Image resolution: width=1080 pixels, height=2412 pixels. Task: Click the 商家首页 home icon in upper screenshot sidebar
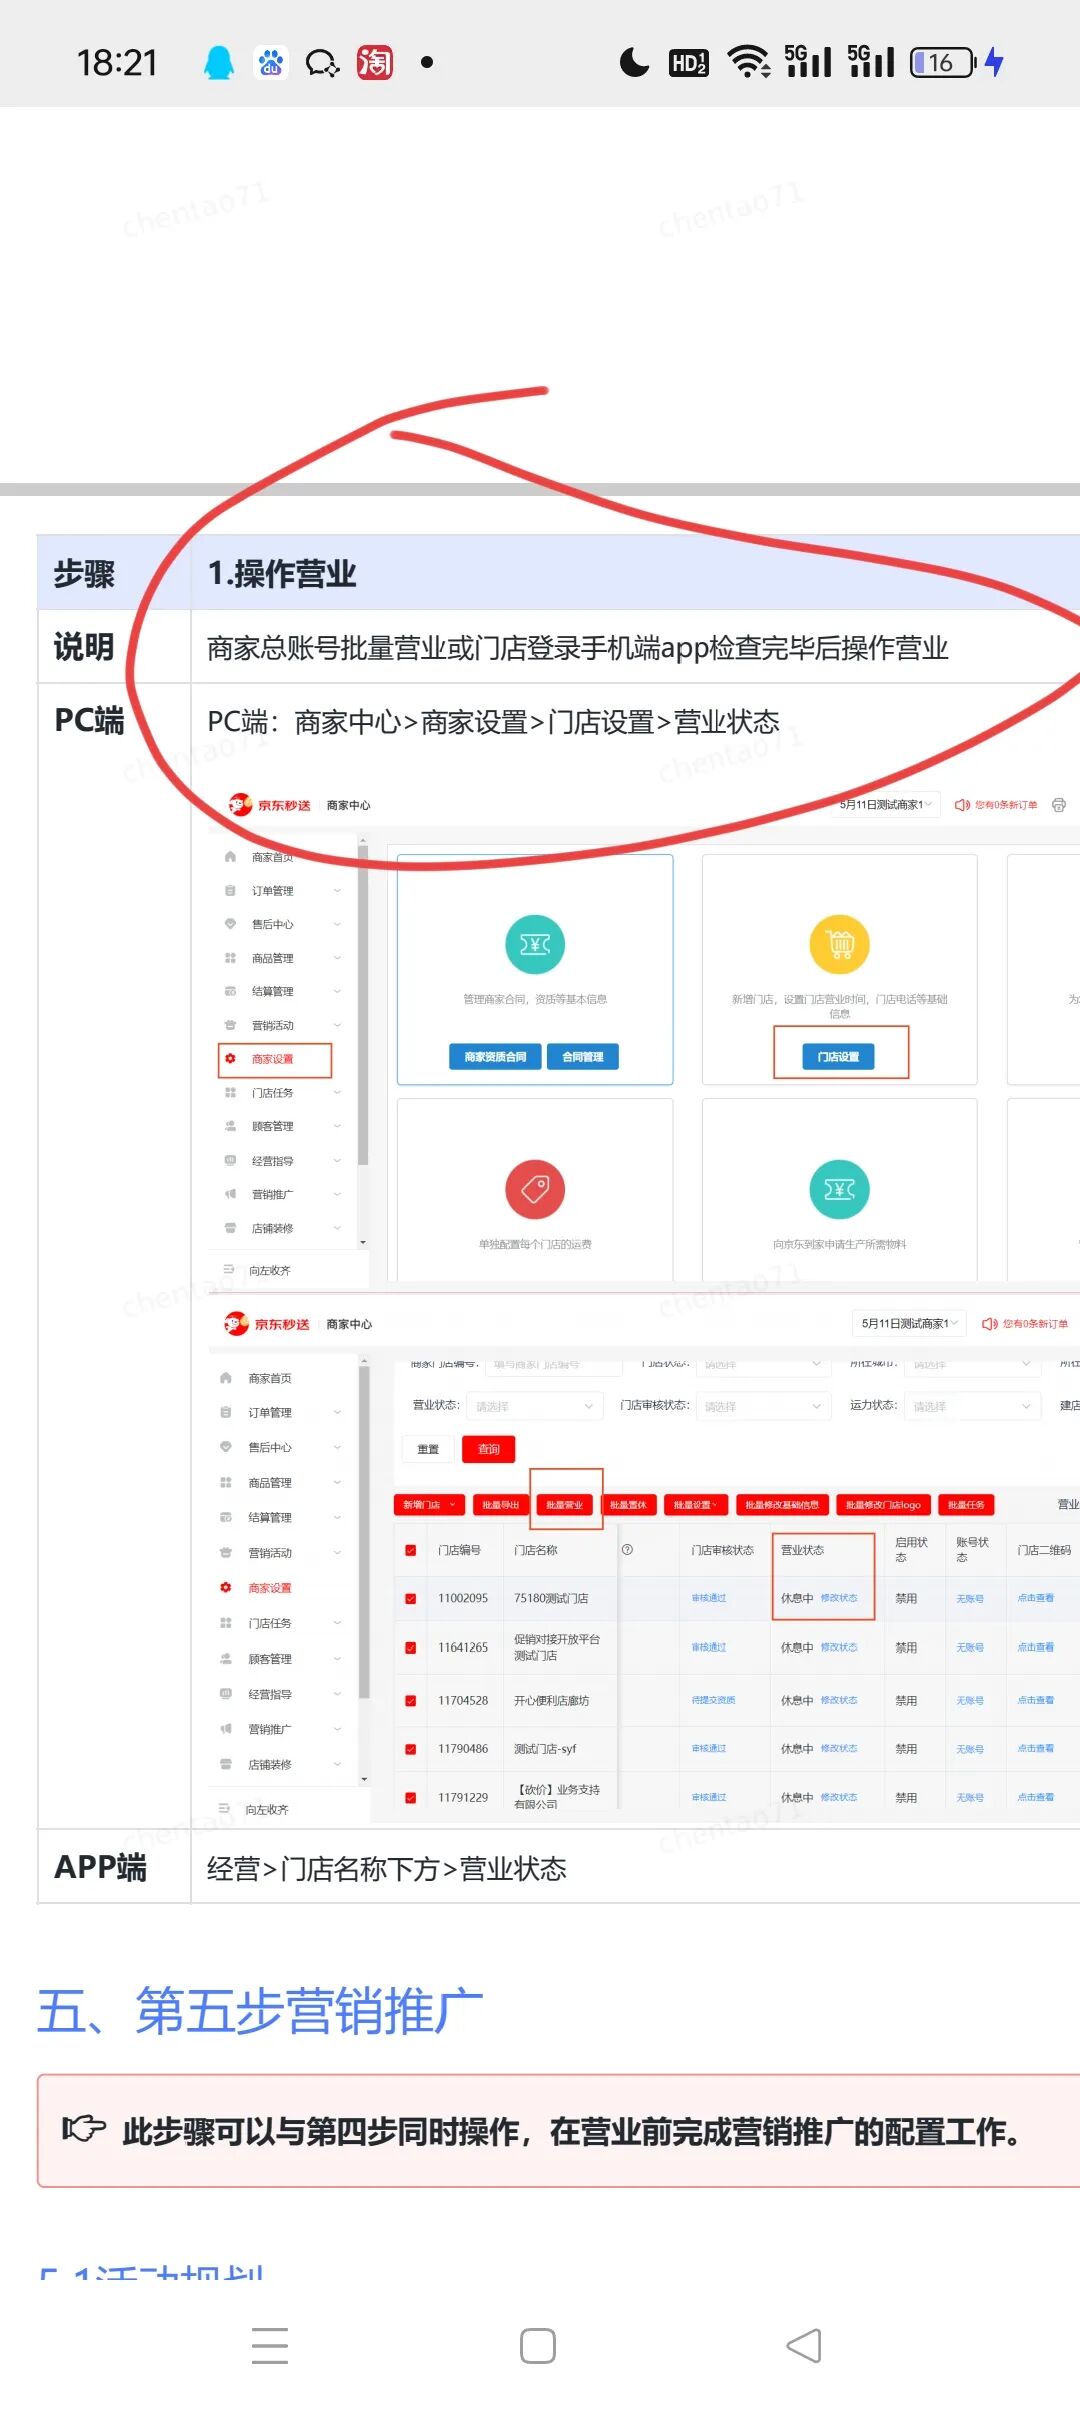pyautogui.click(x=230, y=857)
